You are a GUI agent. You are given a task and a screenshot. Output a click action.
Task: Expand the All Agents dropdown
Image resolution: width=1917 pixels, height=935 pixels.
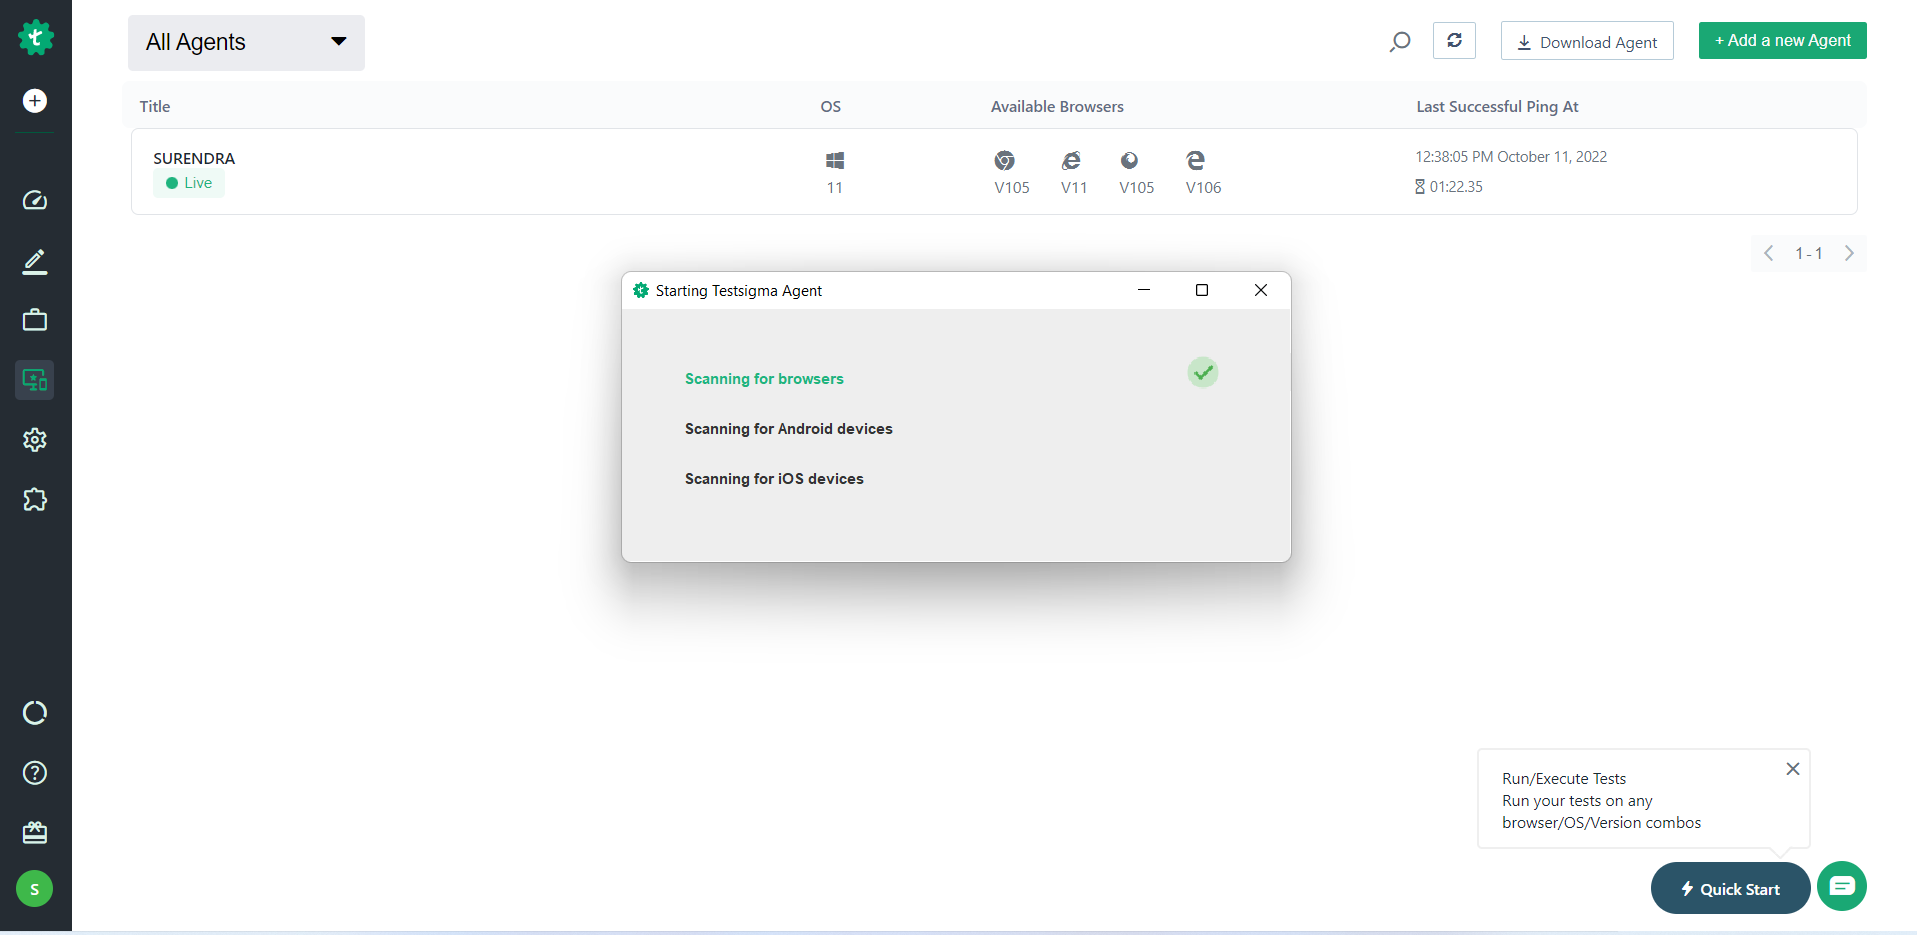click(246, 43)
